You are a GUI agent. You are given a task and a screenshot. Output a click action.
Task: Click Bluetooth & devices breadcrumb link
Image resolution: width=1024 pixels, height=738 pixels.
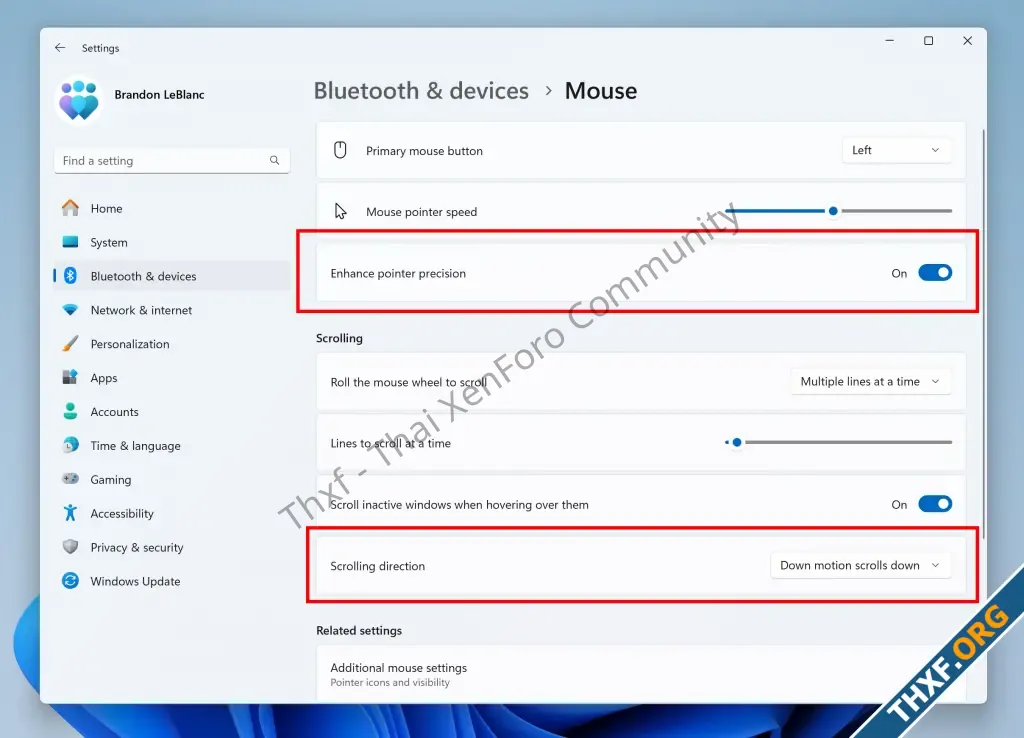click(421, 91)
